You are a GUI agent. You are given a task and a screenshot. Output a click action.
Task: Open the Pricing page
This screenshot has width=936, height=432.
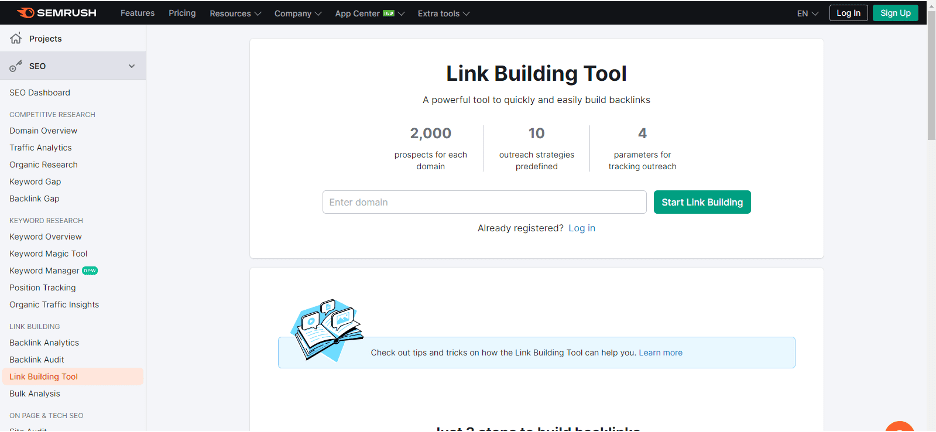pyautogui.click(x=182, y=13)
